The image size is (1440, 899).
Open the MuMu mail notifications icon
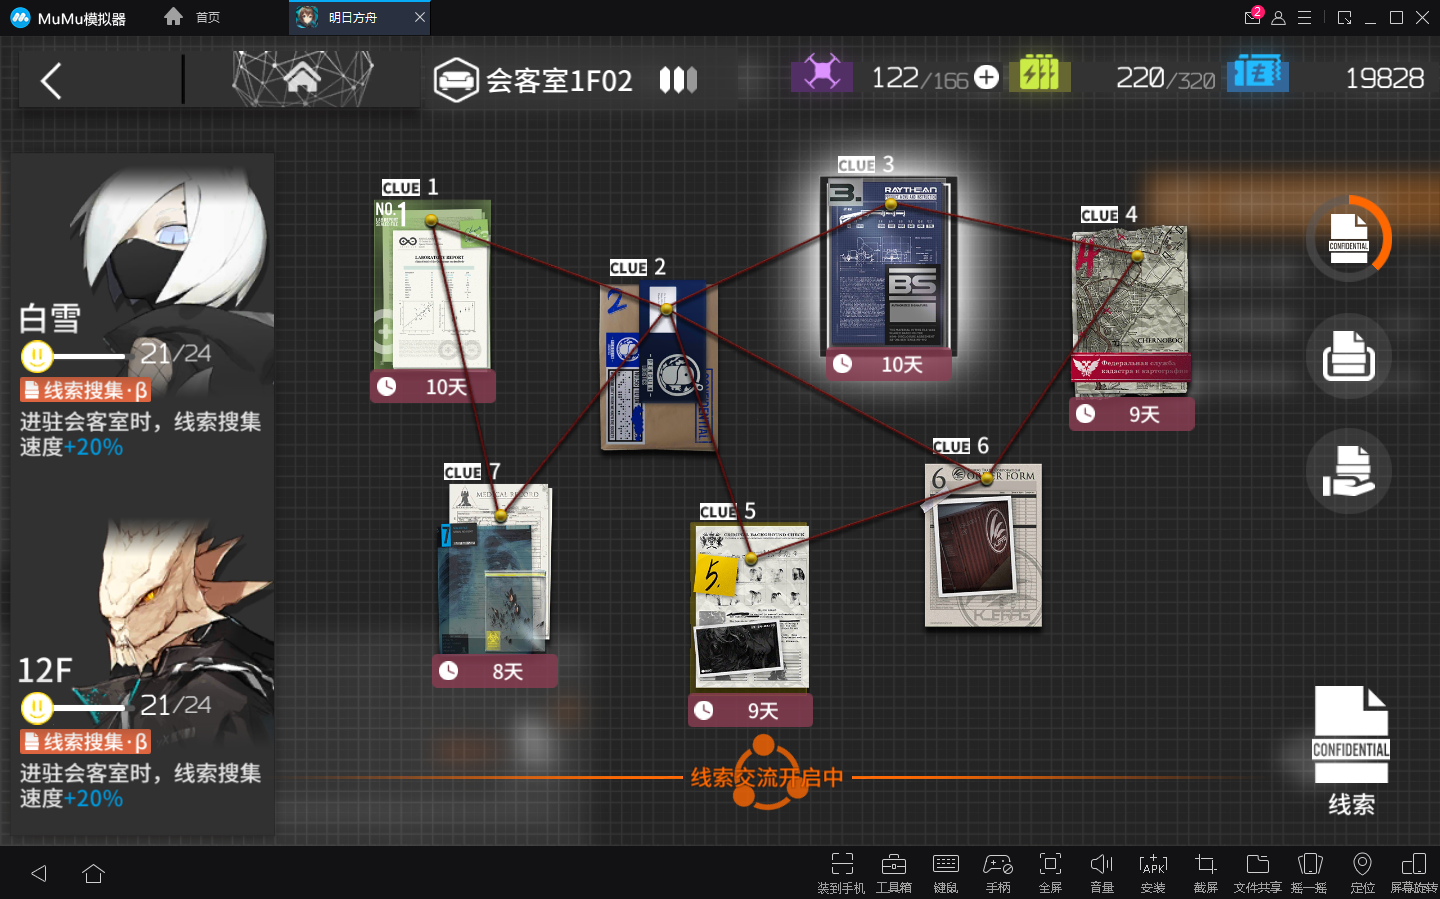pyautogui.click(x=1252, y=17)
